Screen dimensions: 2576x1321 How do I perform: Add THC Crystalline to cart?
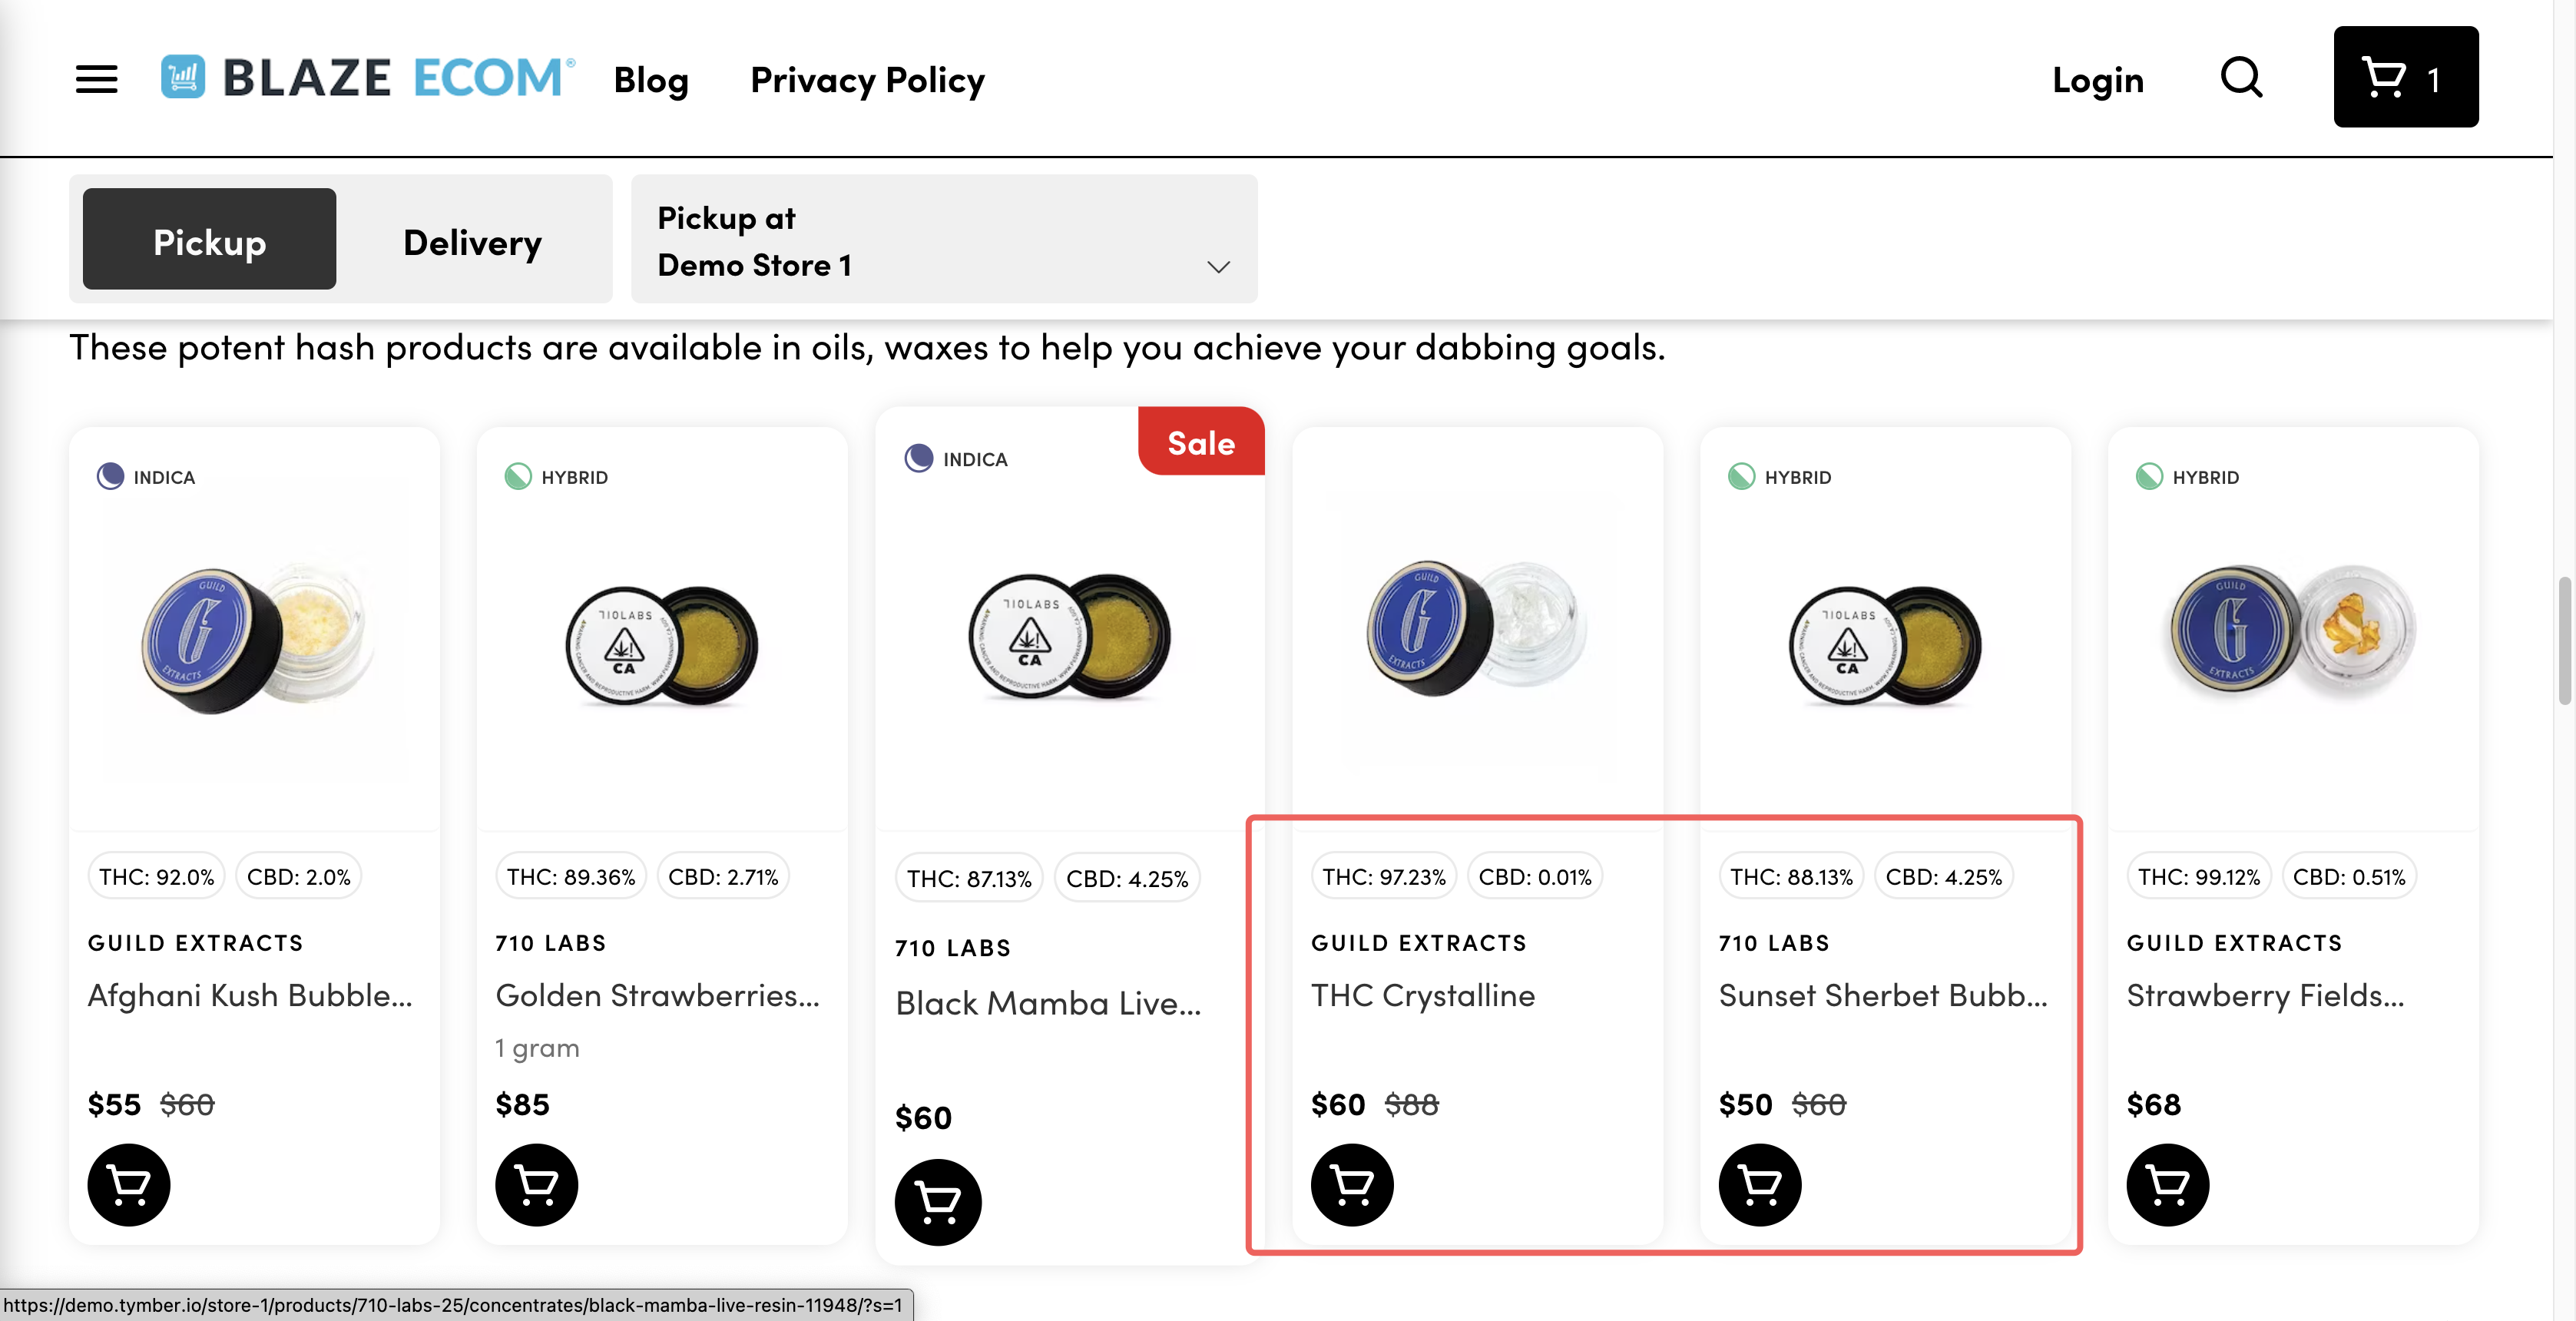coord(1351,1184)
